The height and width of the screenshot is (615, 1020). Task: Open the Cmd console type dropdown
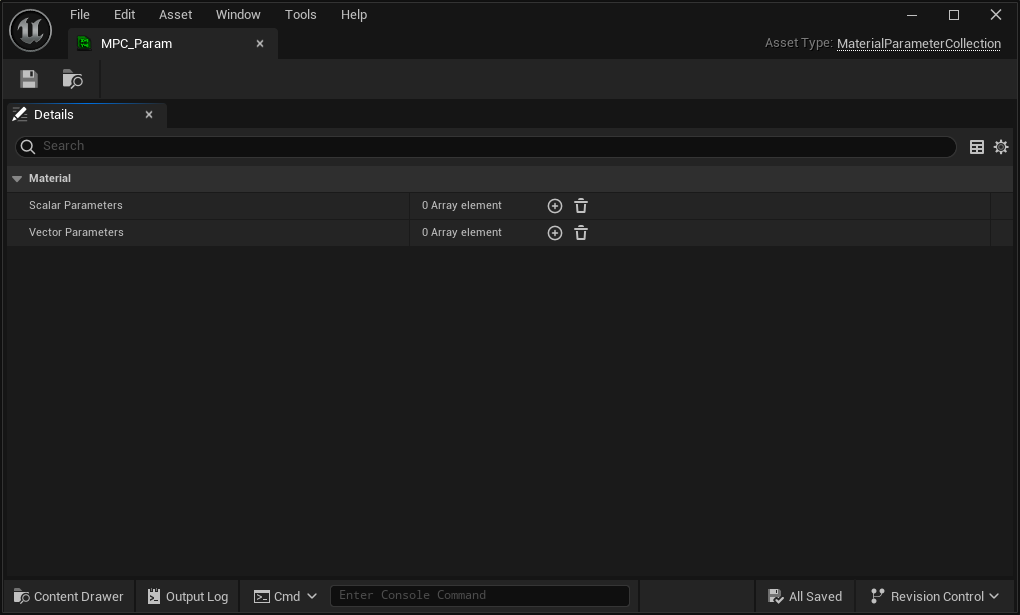(x=285, y=596)
